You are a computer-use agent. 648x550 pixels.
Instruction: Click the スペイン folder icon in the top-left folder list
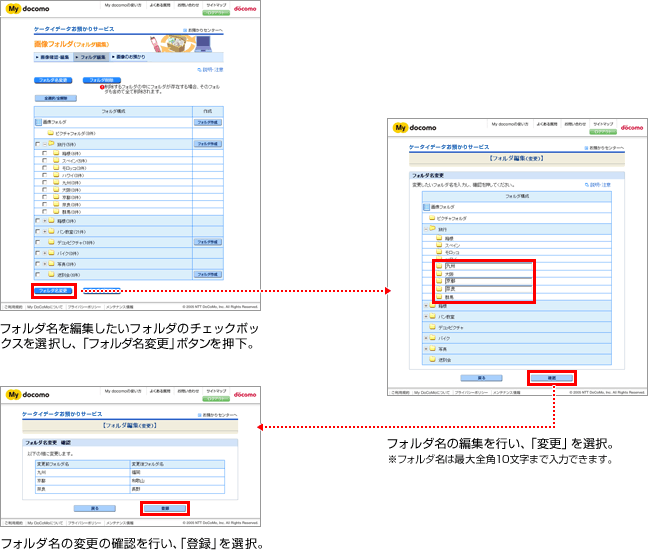click(x=57, y=160)
